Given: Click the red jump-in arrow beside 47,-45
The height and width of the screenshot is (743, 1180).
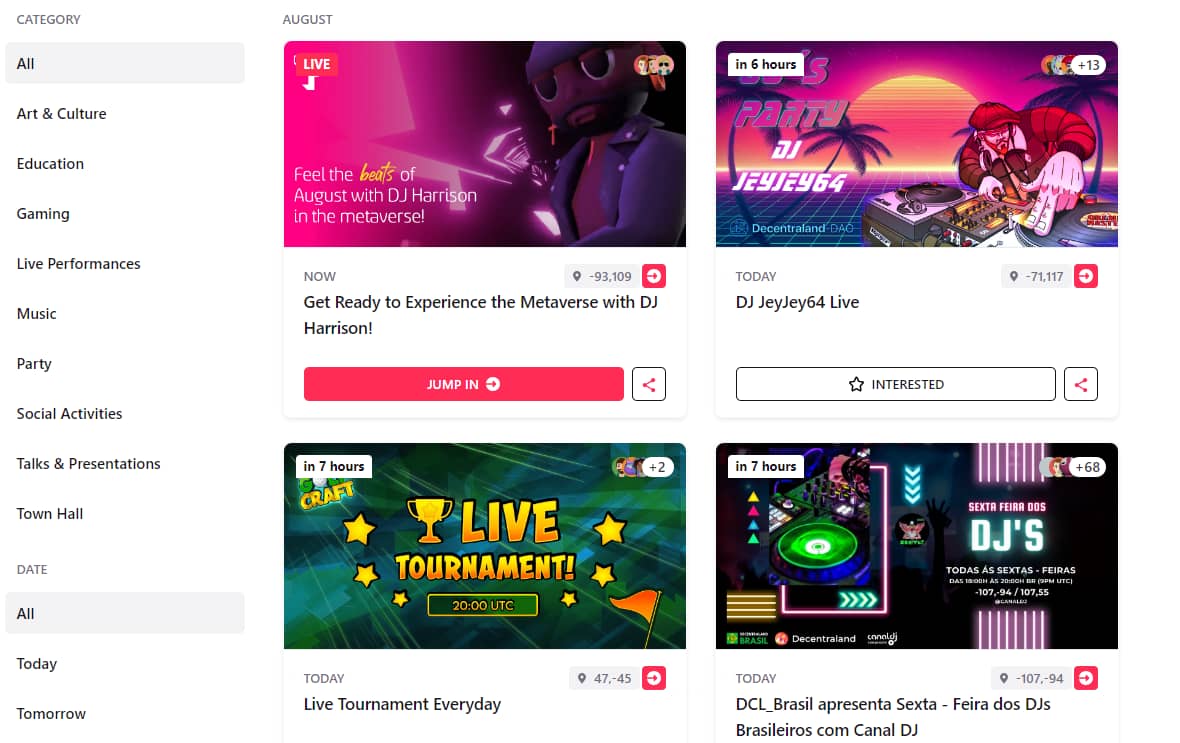Looking at the screenshot, I should pyautogui.click(x=653, y=678).
